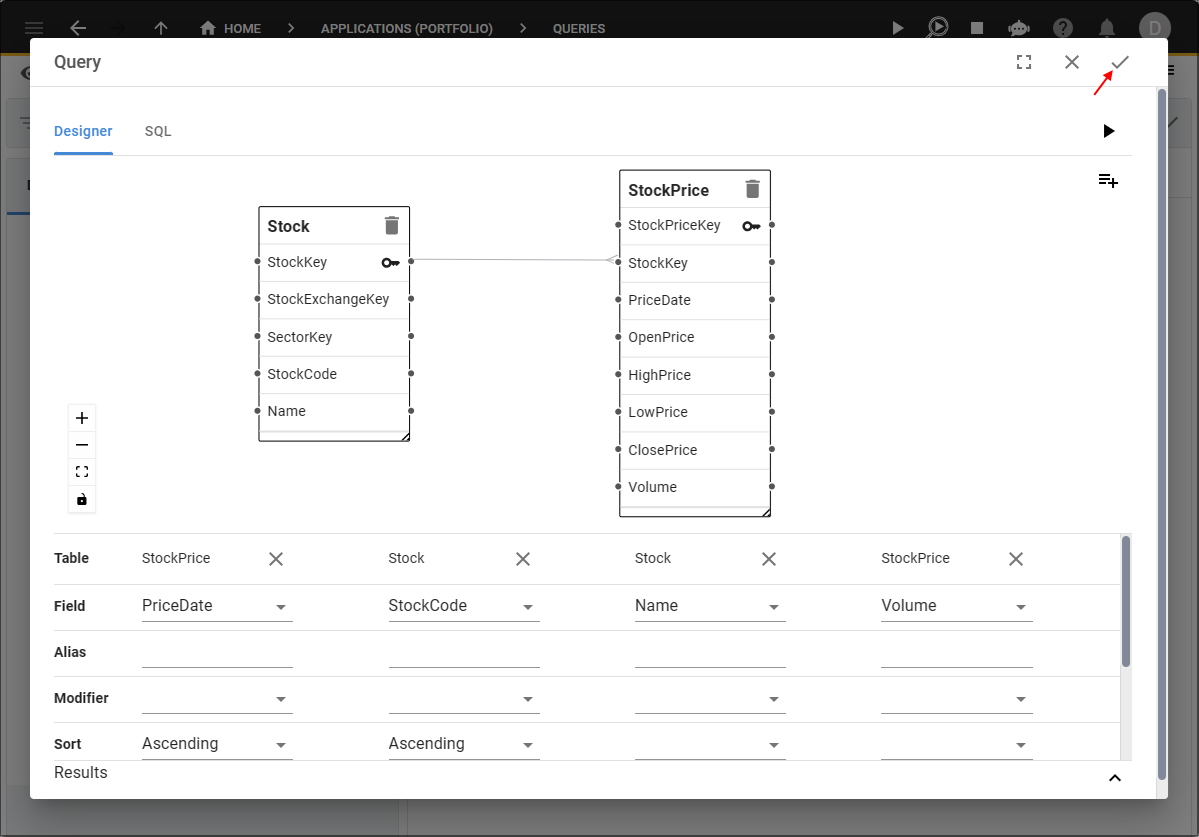Open the PriceDate field dropdown

coord(217,606)
